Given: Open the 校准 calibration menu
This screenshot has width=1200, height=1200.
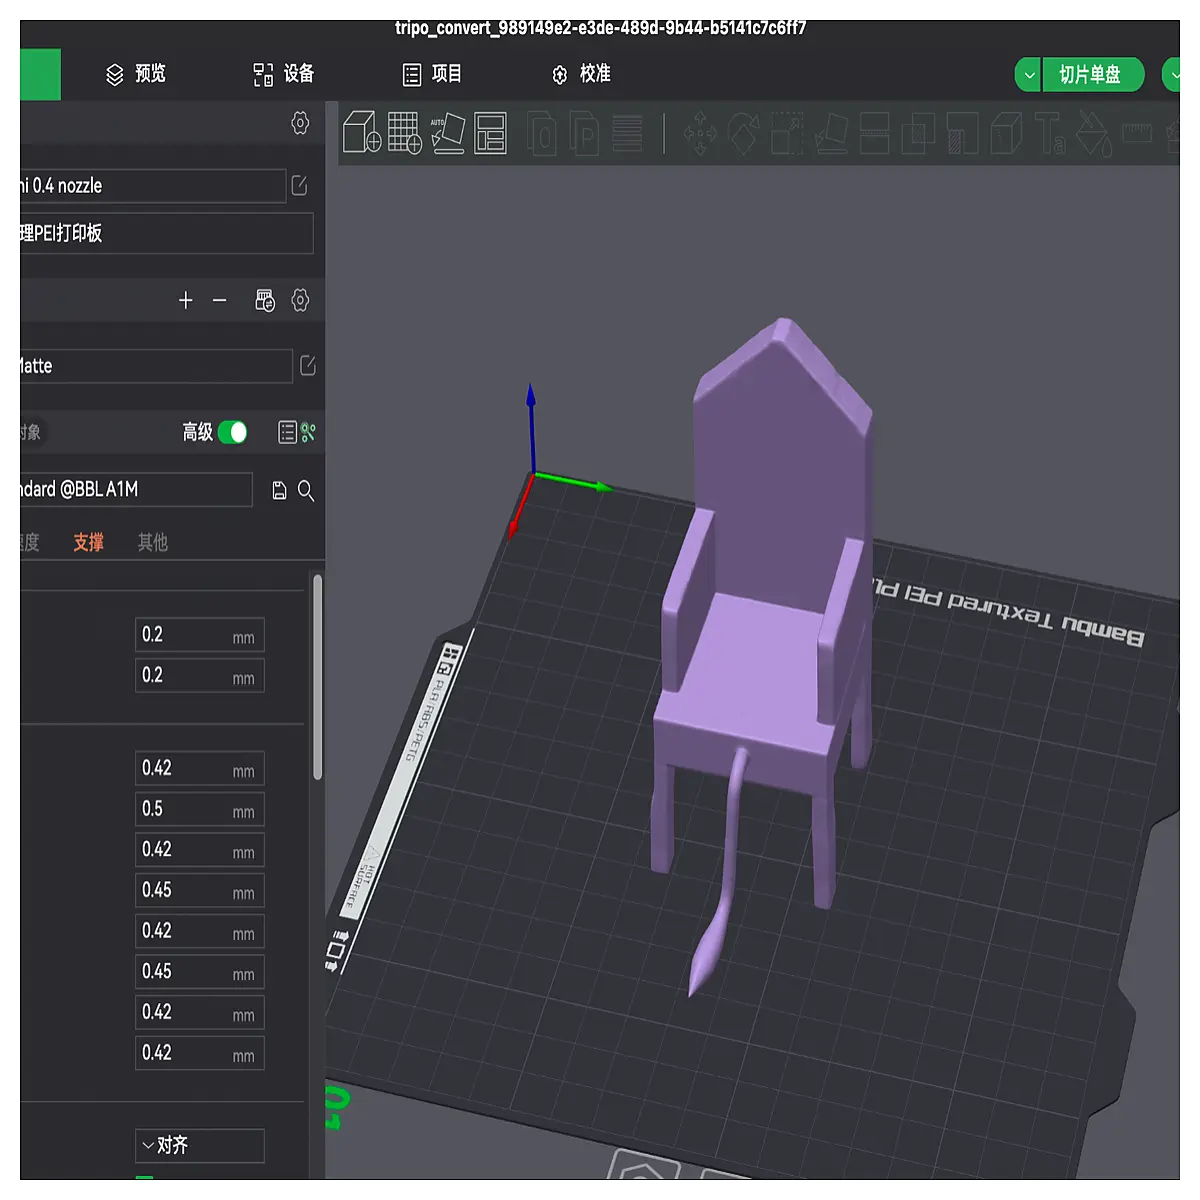Looking at the screenshot, I should click(581, 74).
